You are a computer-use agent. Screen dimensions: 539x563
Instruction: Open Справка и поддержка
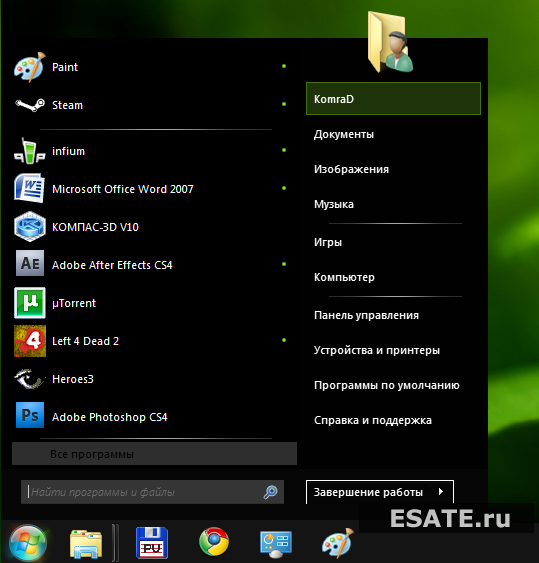coord(373,420)
